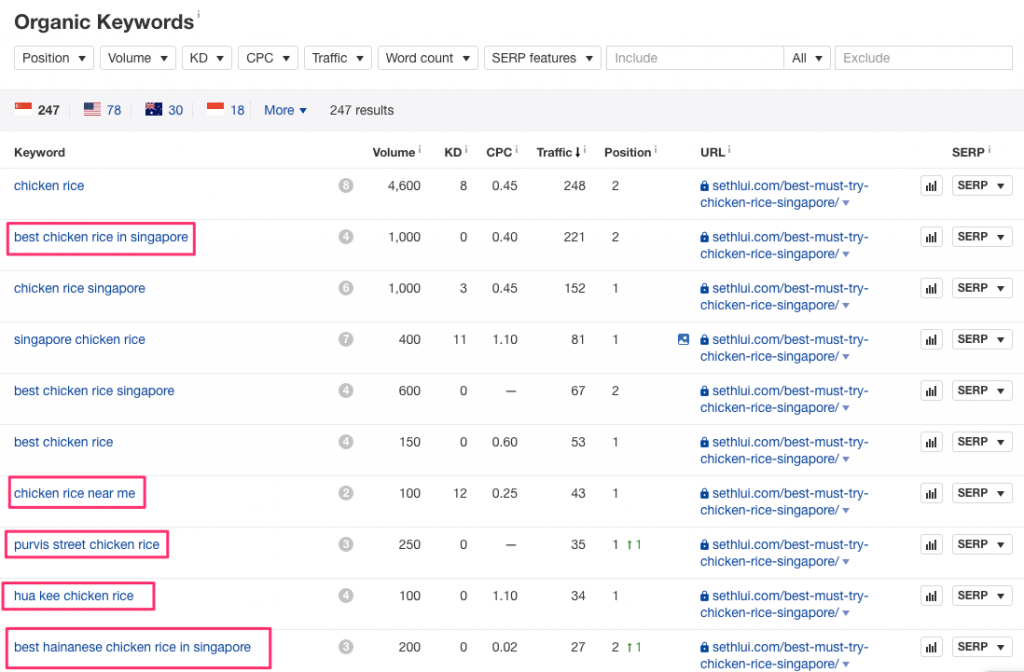Click info icon beside Volume column header
The image size is (1024, 672).
tap(419, 150)
